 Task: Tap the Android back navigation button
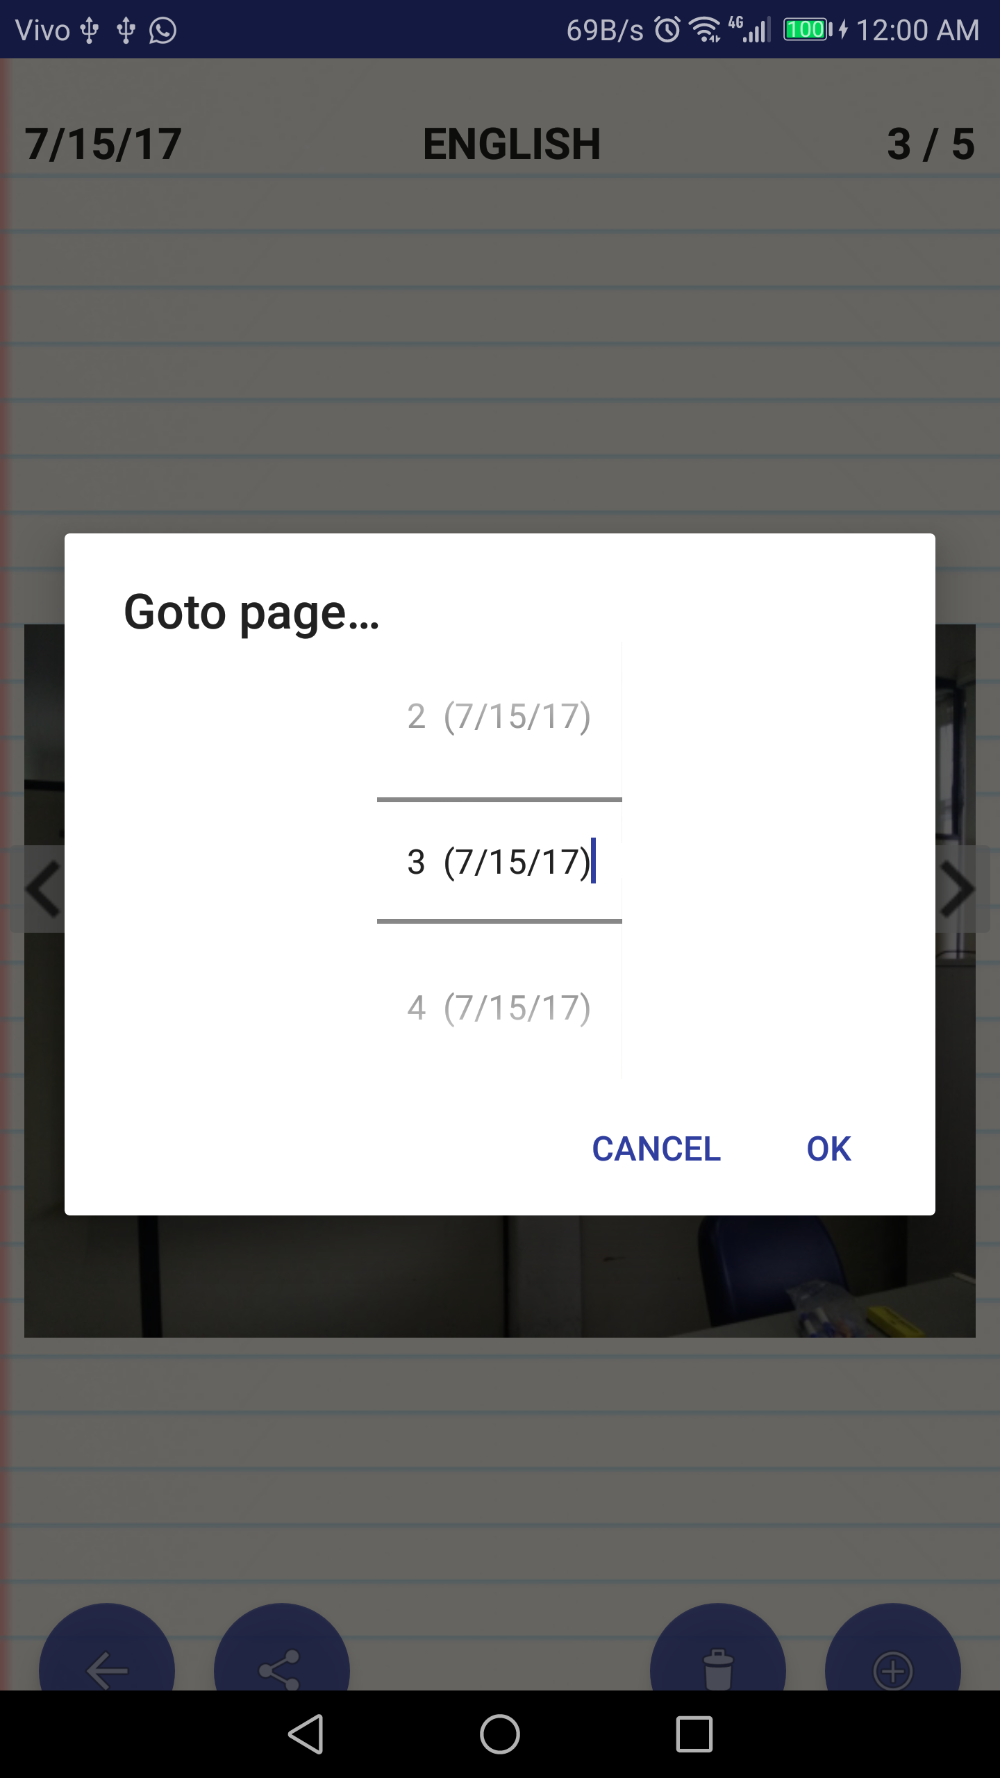[305, 1734]
